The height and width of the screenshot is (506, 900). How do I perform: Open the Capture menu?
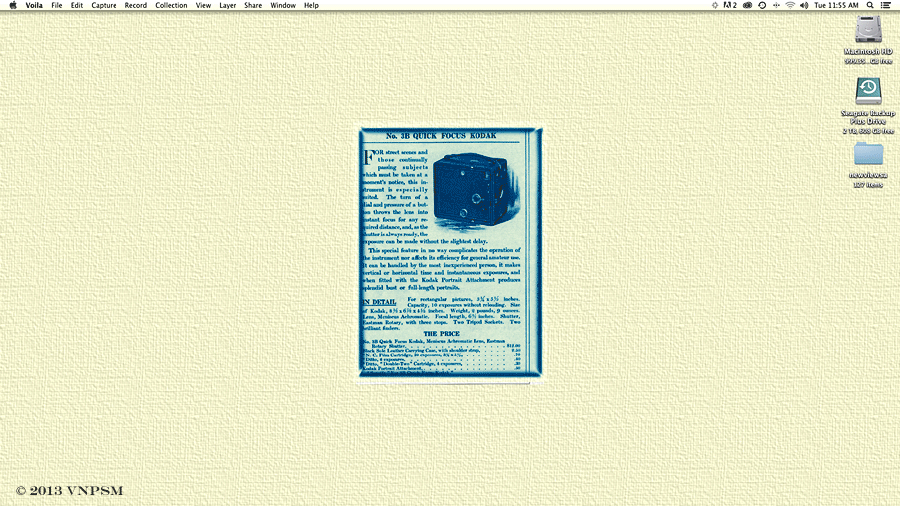104,5
